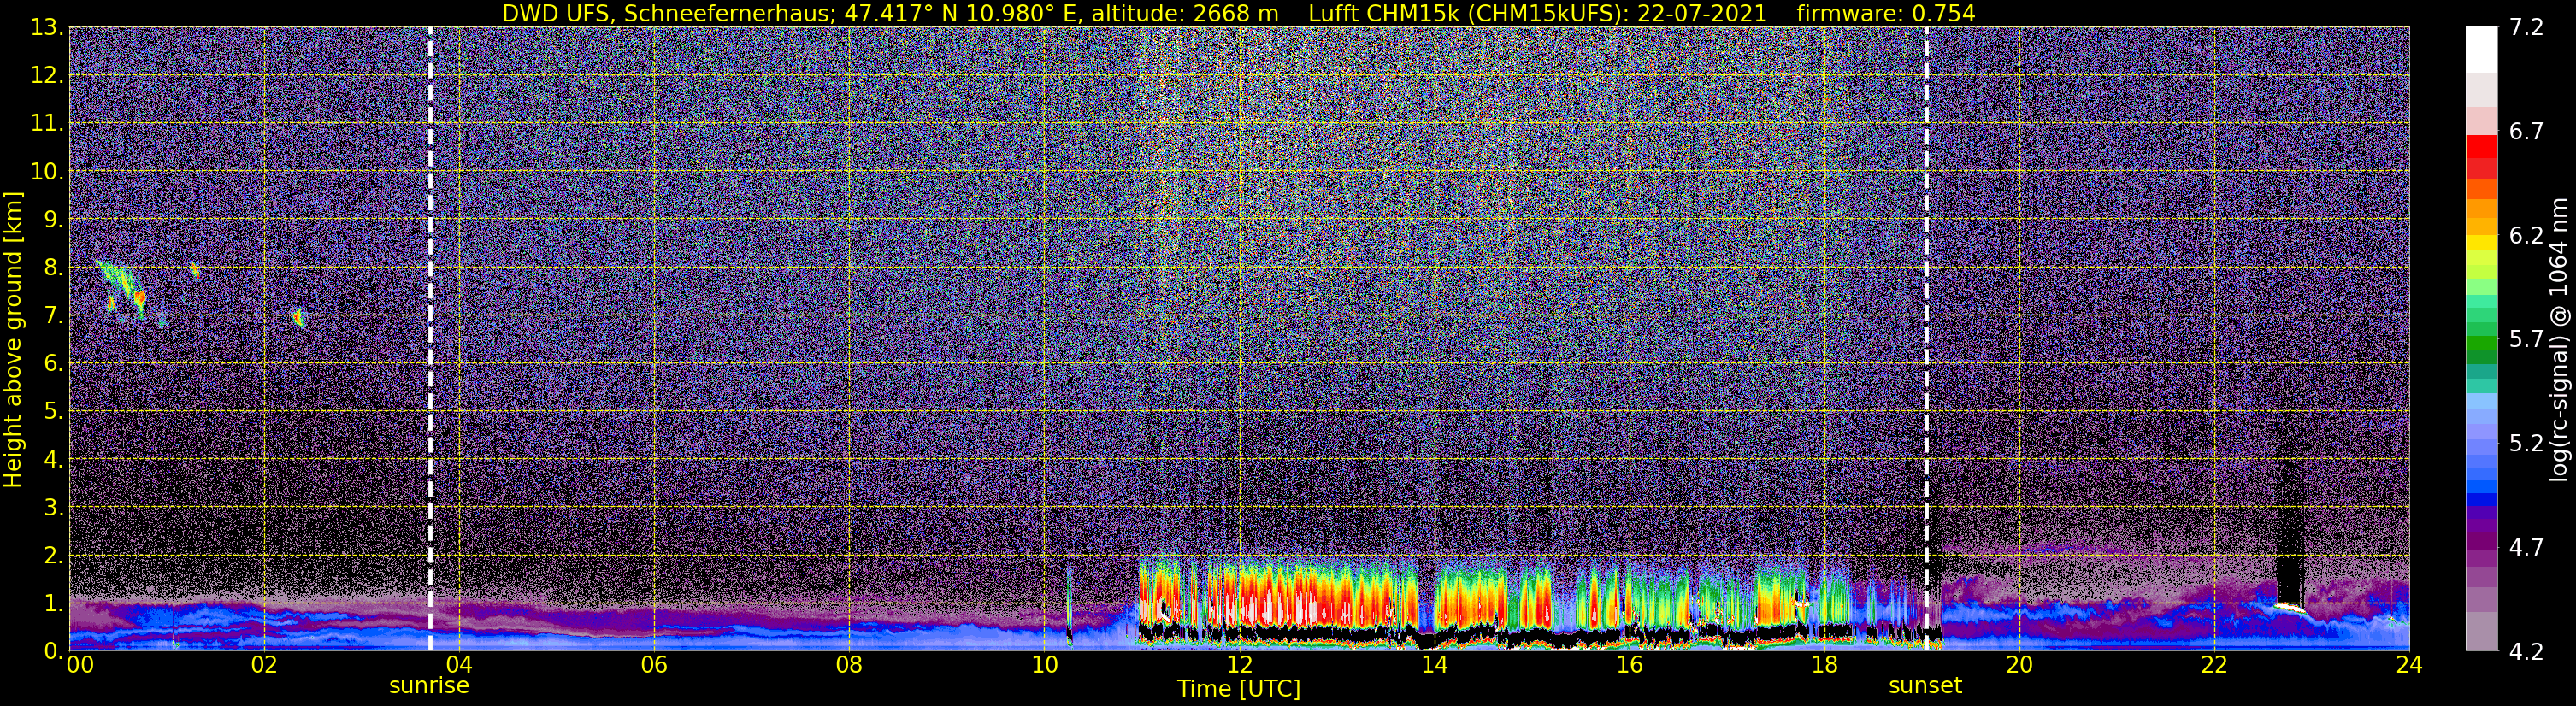Click the white segment of the colorbar
This screenshot has height=706, width=2576.
coord(2482,50)
